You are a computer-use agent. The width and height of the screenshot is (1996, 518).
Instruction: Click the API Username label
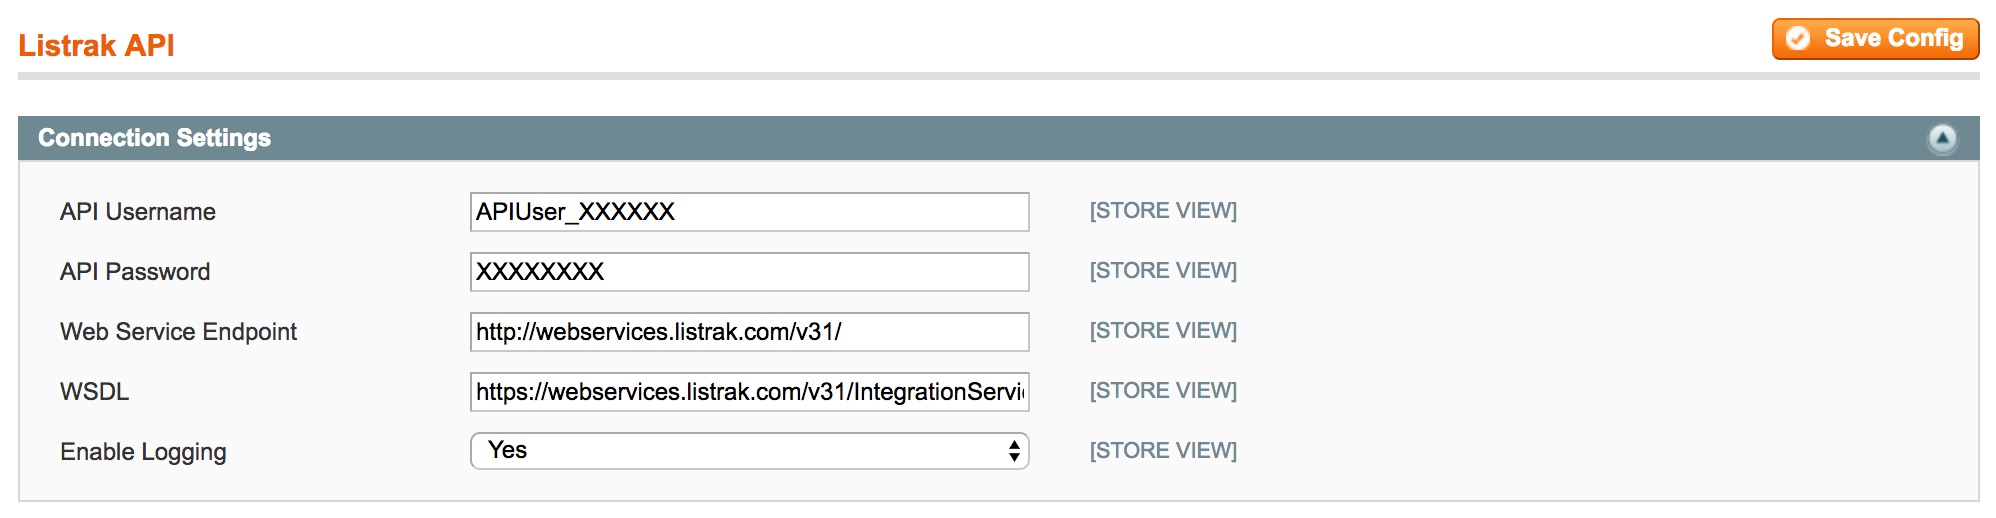[138, 212]
